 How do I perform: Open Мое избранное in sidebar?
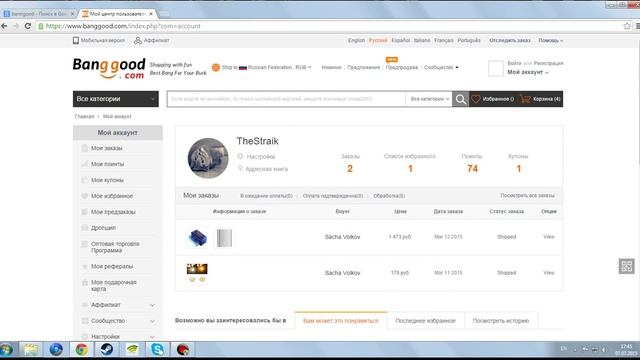tap(112, 196)
